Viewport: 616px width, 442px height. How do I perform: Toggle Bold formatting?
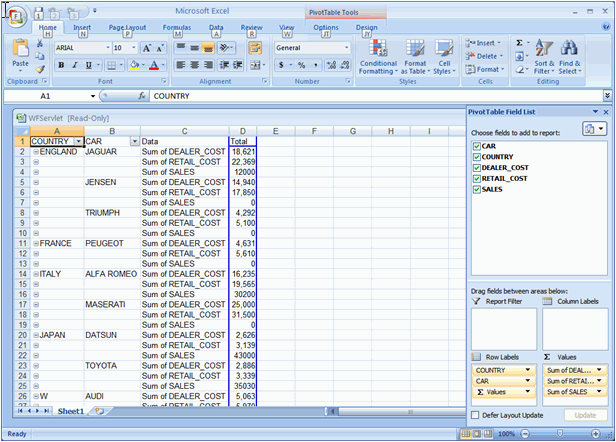[x=61, y=65]
